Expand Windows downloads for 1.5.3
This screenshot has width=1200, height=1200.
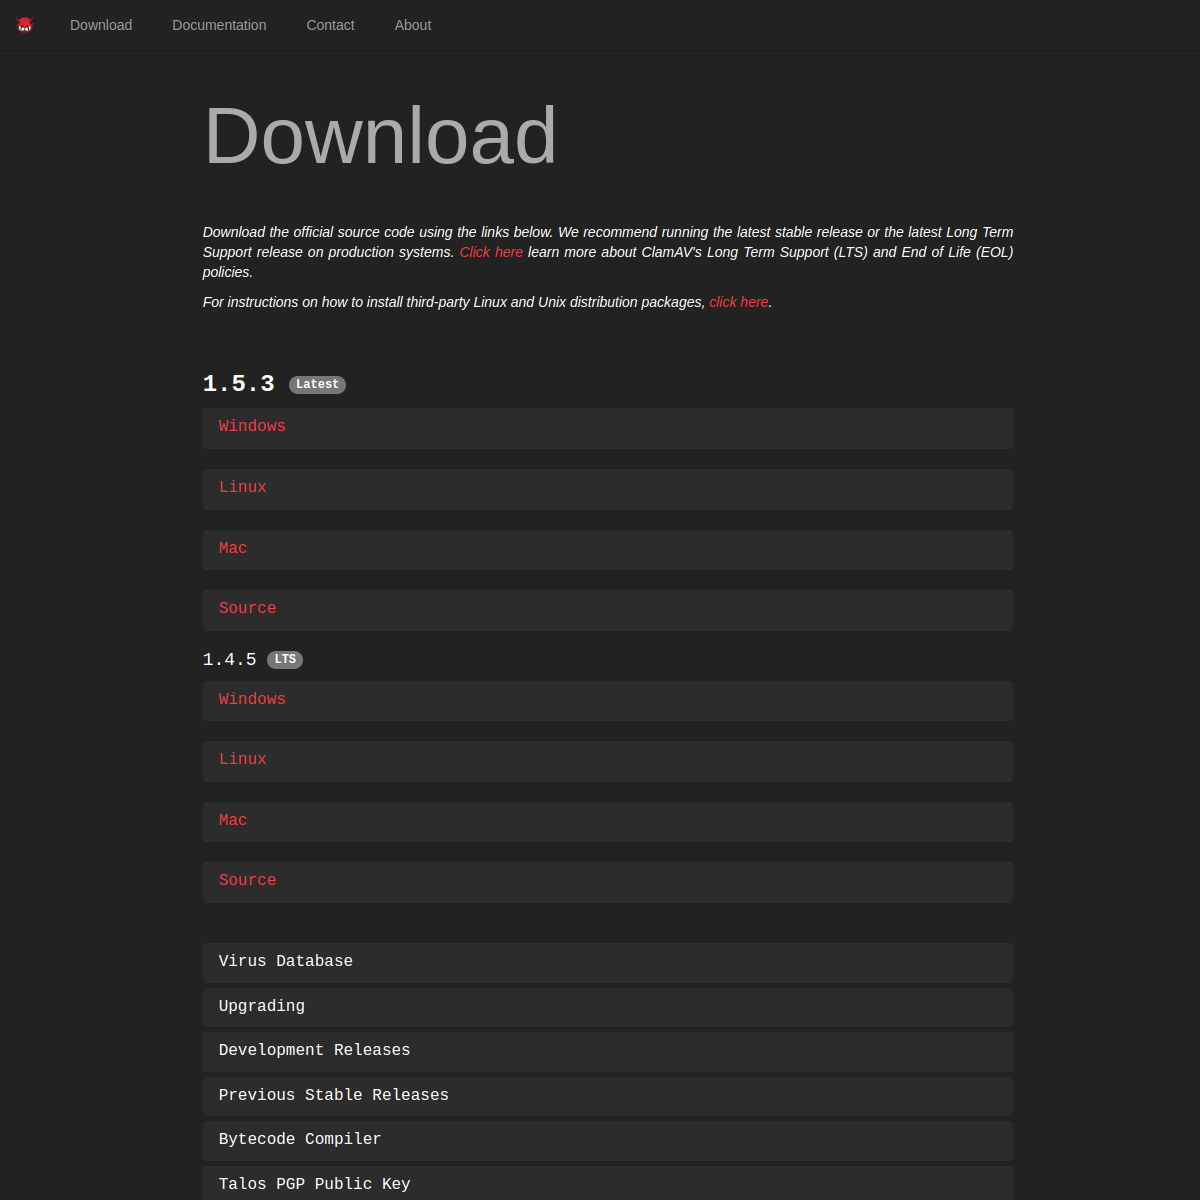(608, 428)
